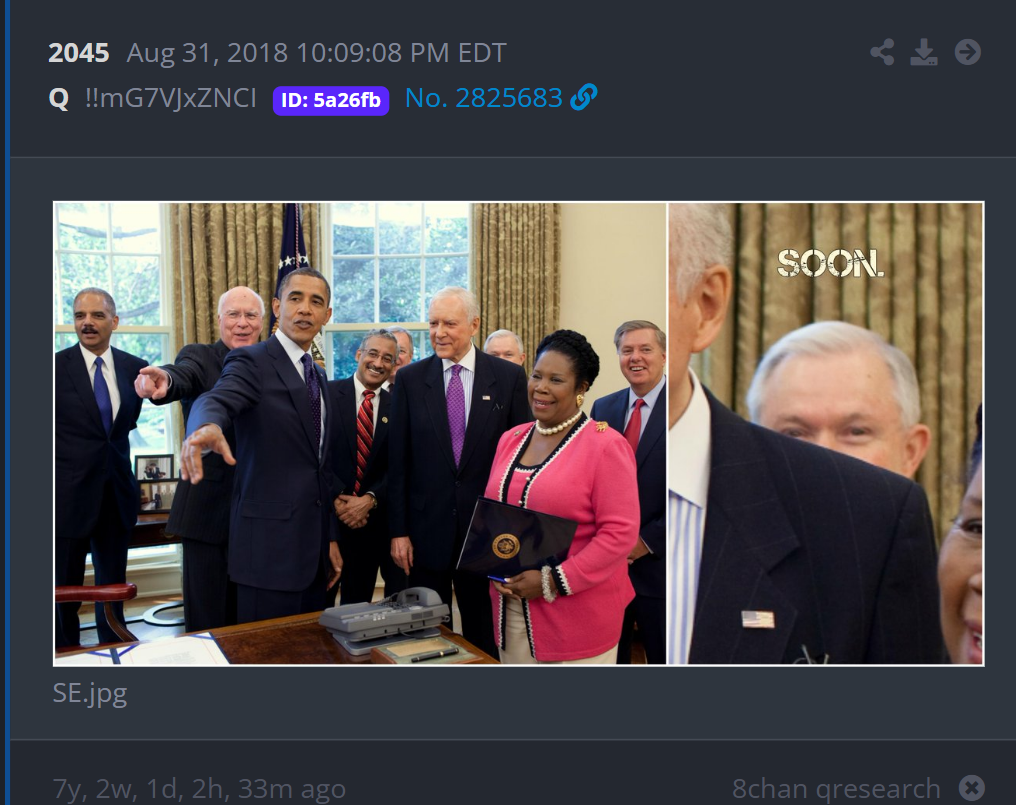
Task: Click the flag lapel pin in close-up panel
Action: pyautogui.click(x=757, y=619)
